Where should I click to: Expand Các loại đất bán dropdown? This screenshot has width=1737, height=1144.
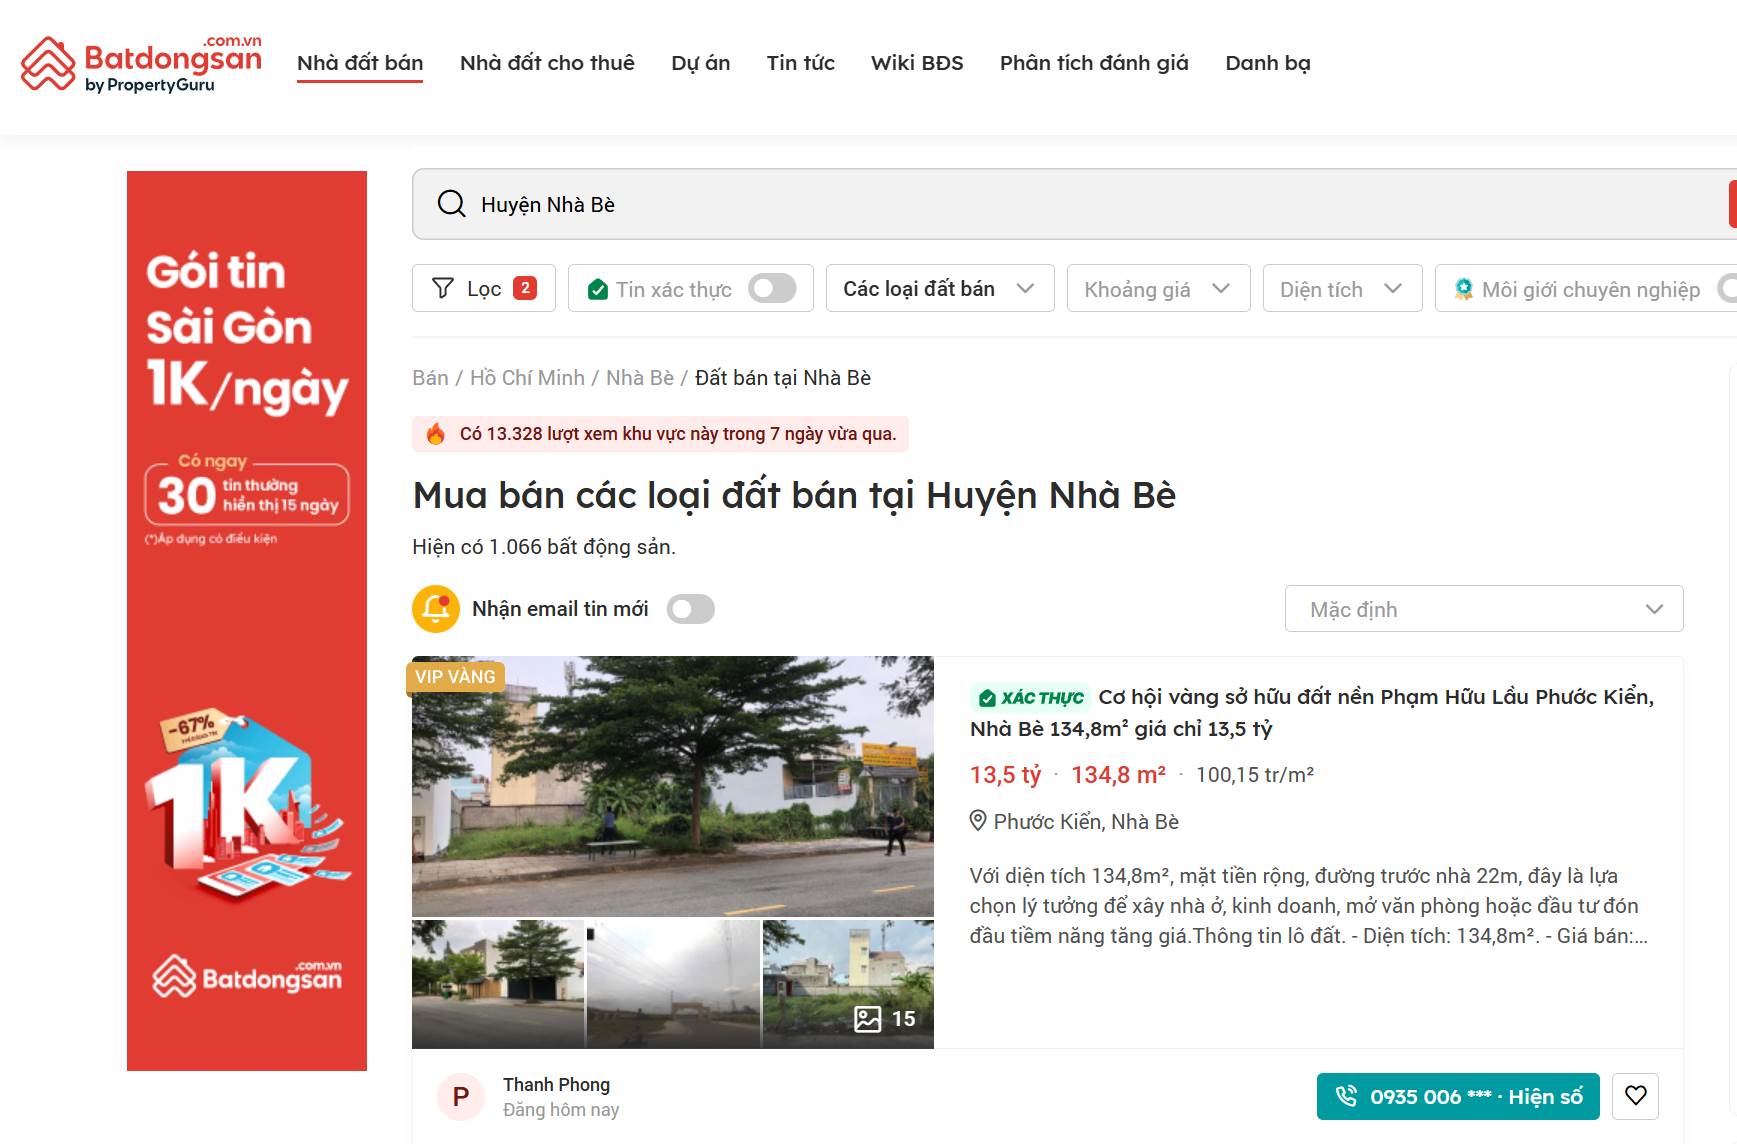(940, 288)
